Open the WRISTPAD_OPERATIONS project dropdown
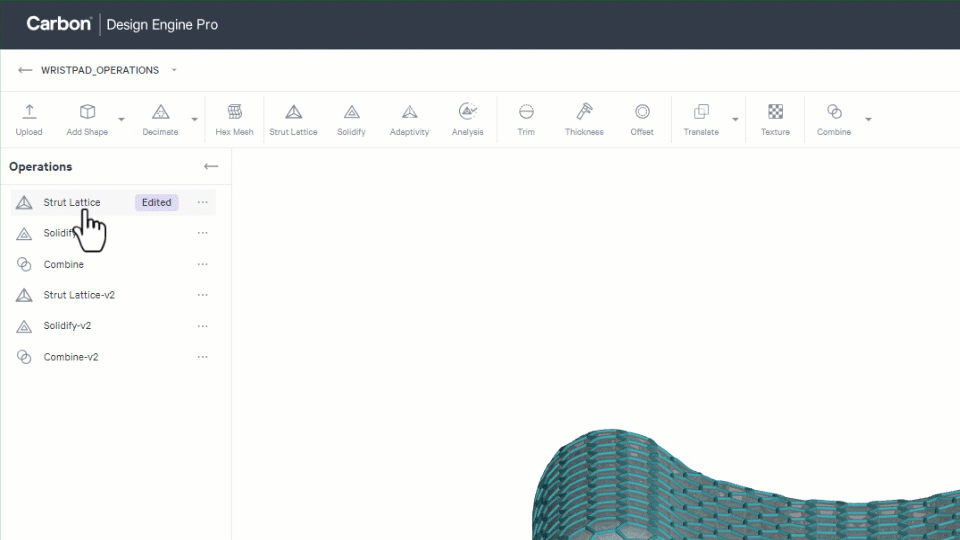 tap(174, 70)
